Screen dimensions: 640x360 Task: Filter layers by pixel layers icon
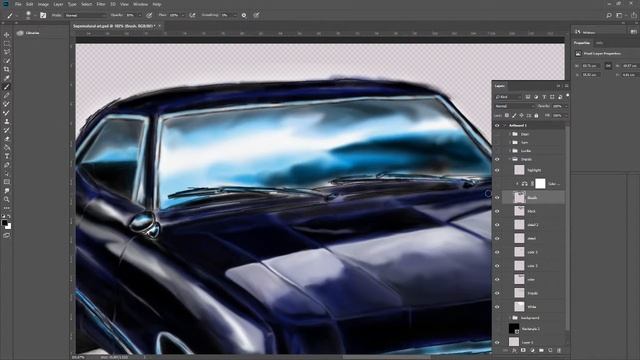tap(528, 97)
